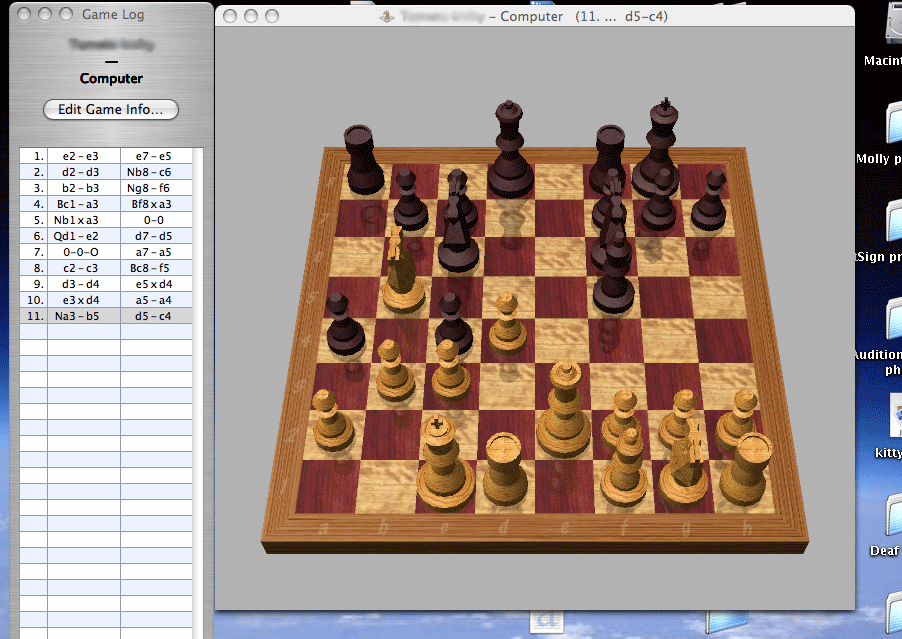The image size is (902, 639).
Task: Select move 'b2 – b3' in Game Log
Action: (x=81, y=188)
